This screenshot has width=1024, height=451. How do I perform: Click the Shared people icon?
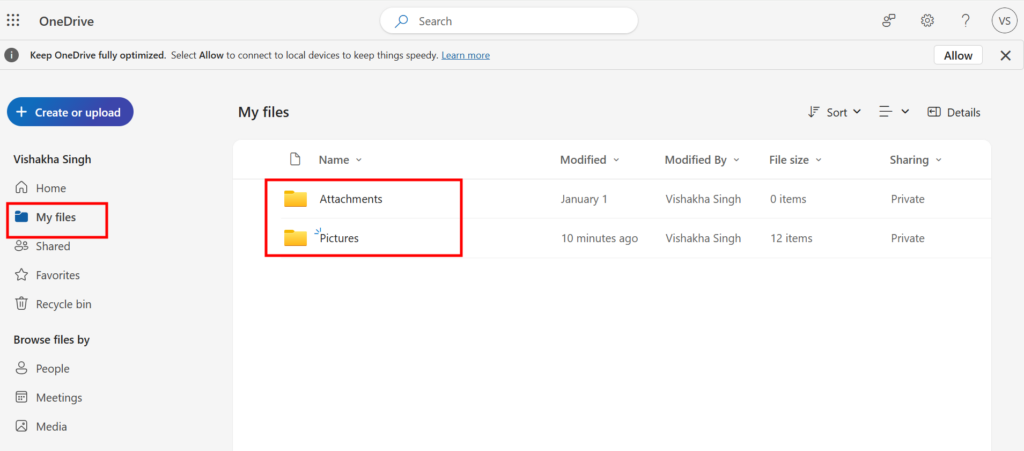(x=22, y=246)
